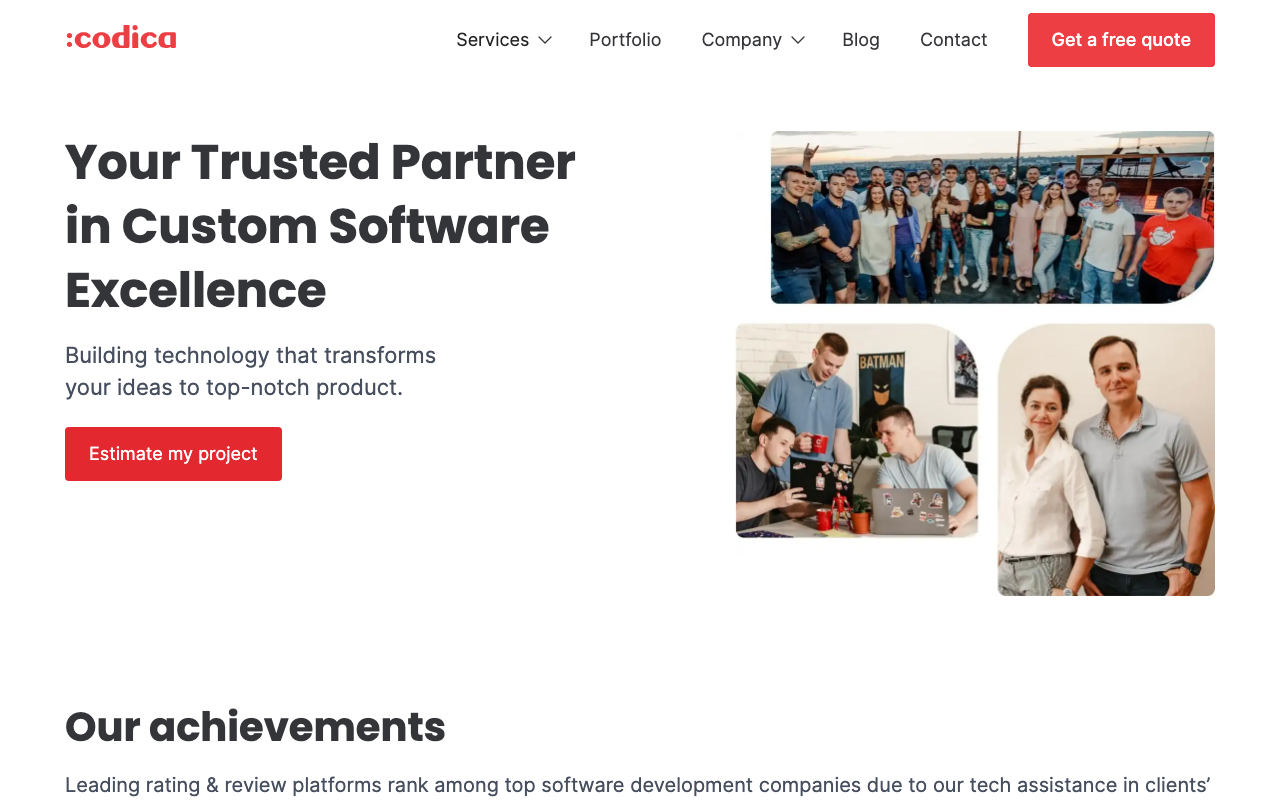
Task: Open the photo of two founders
Action: (1106, 459)
